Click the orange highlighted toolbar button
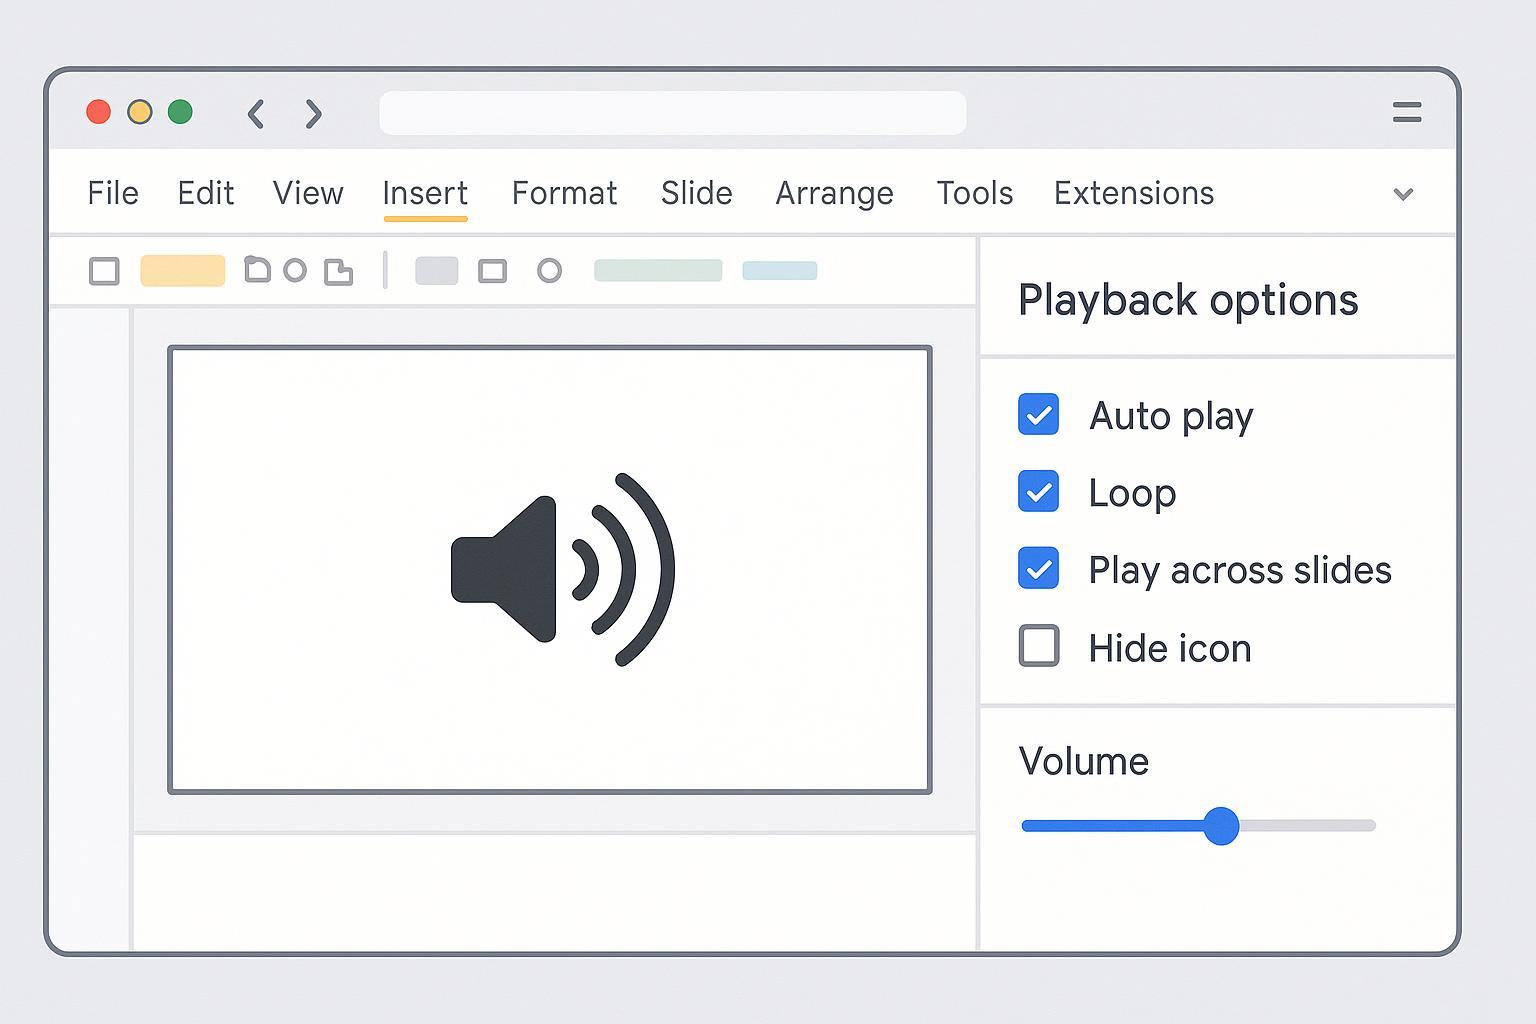The width and height of the screenshot is (1536, 1024). click(182, 271)
